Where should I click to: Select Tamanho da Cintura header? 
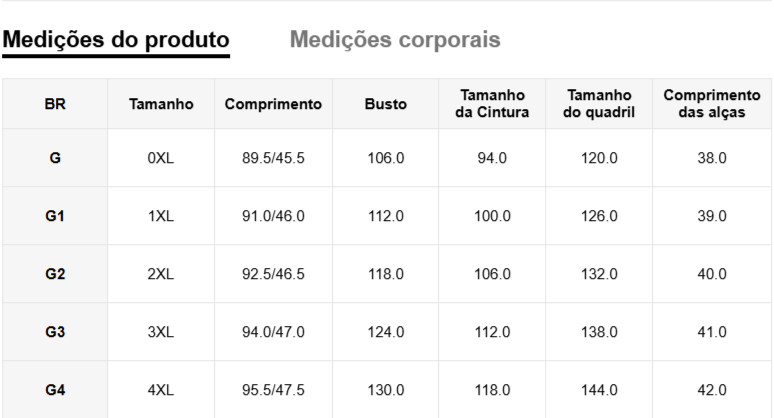[x=492, y=104]
